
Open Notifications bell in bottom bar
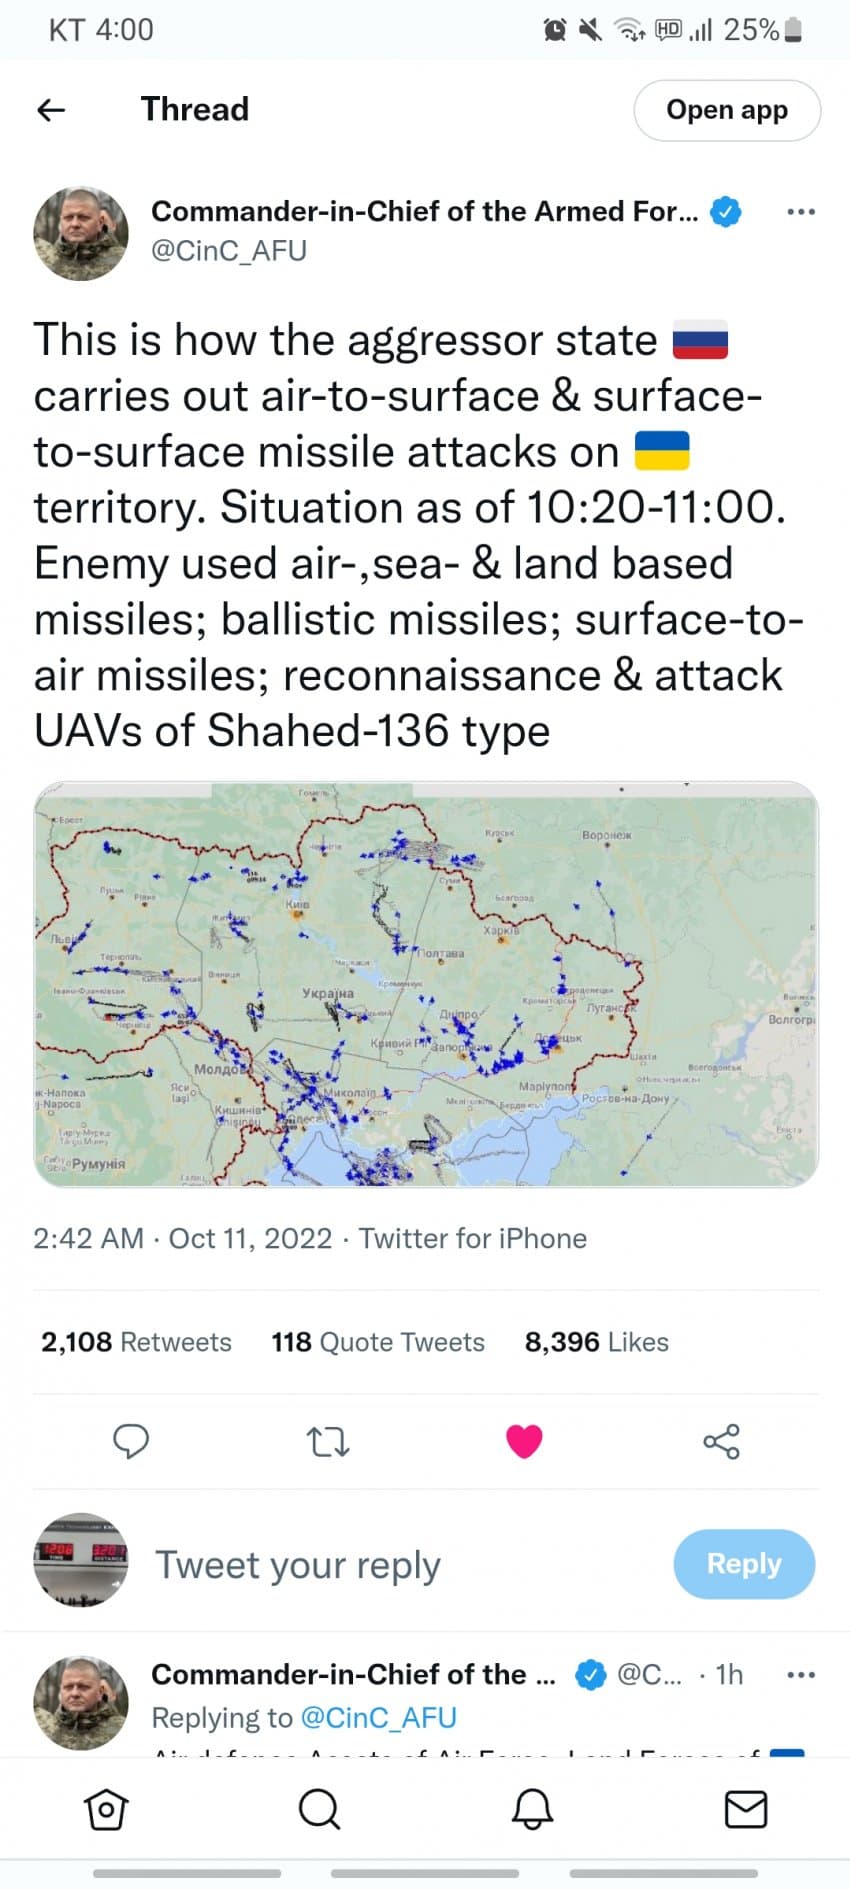(532, 1809)
